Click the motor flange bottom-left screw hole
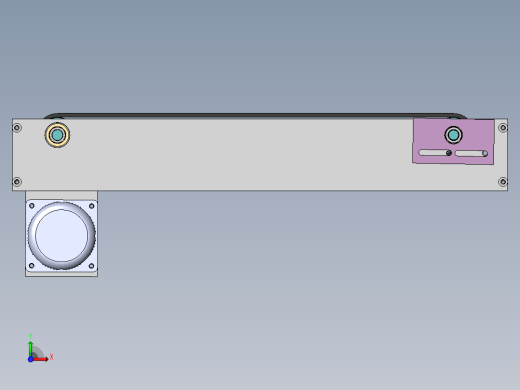The width and height of the screenshot is (520, 390). click(32, 266)
